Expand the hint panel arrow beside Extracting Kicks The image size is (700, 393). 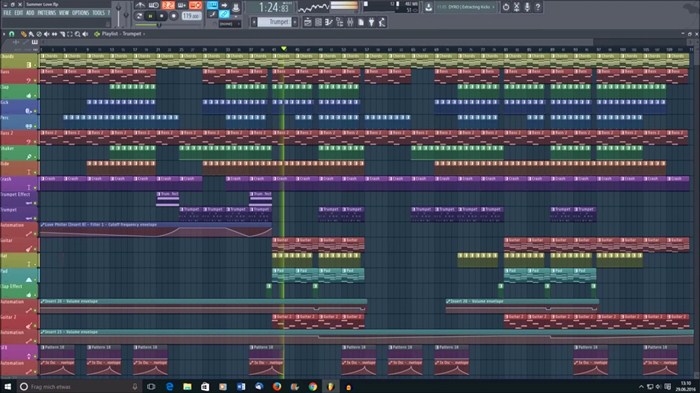click(x=493, y=7)
